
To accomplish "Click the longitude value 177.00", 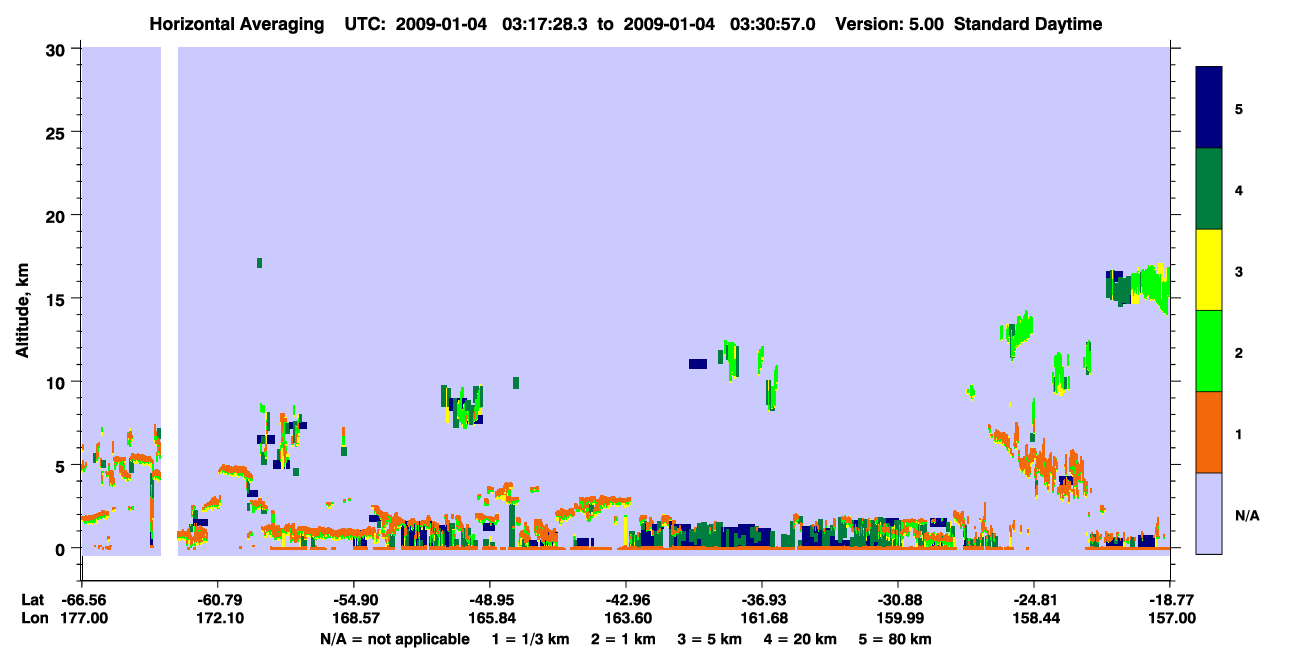I will [82, 619].
